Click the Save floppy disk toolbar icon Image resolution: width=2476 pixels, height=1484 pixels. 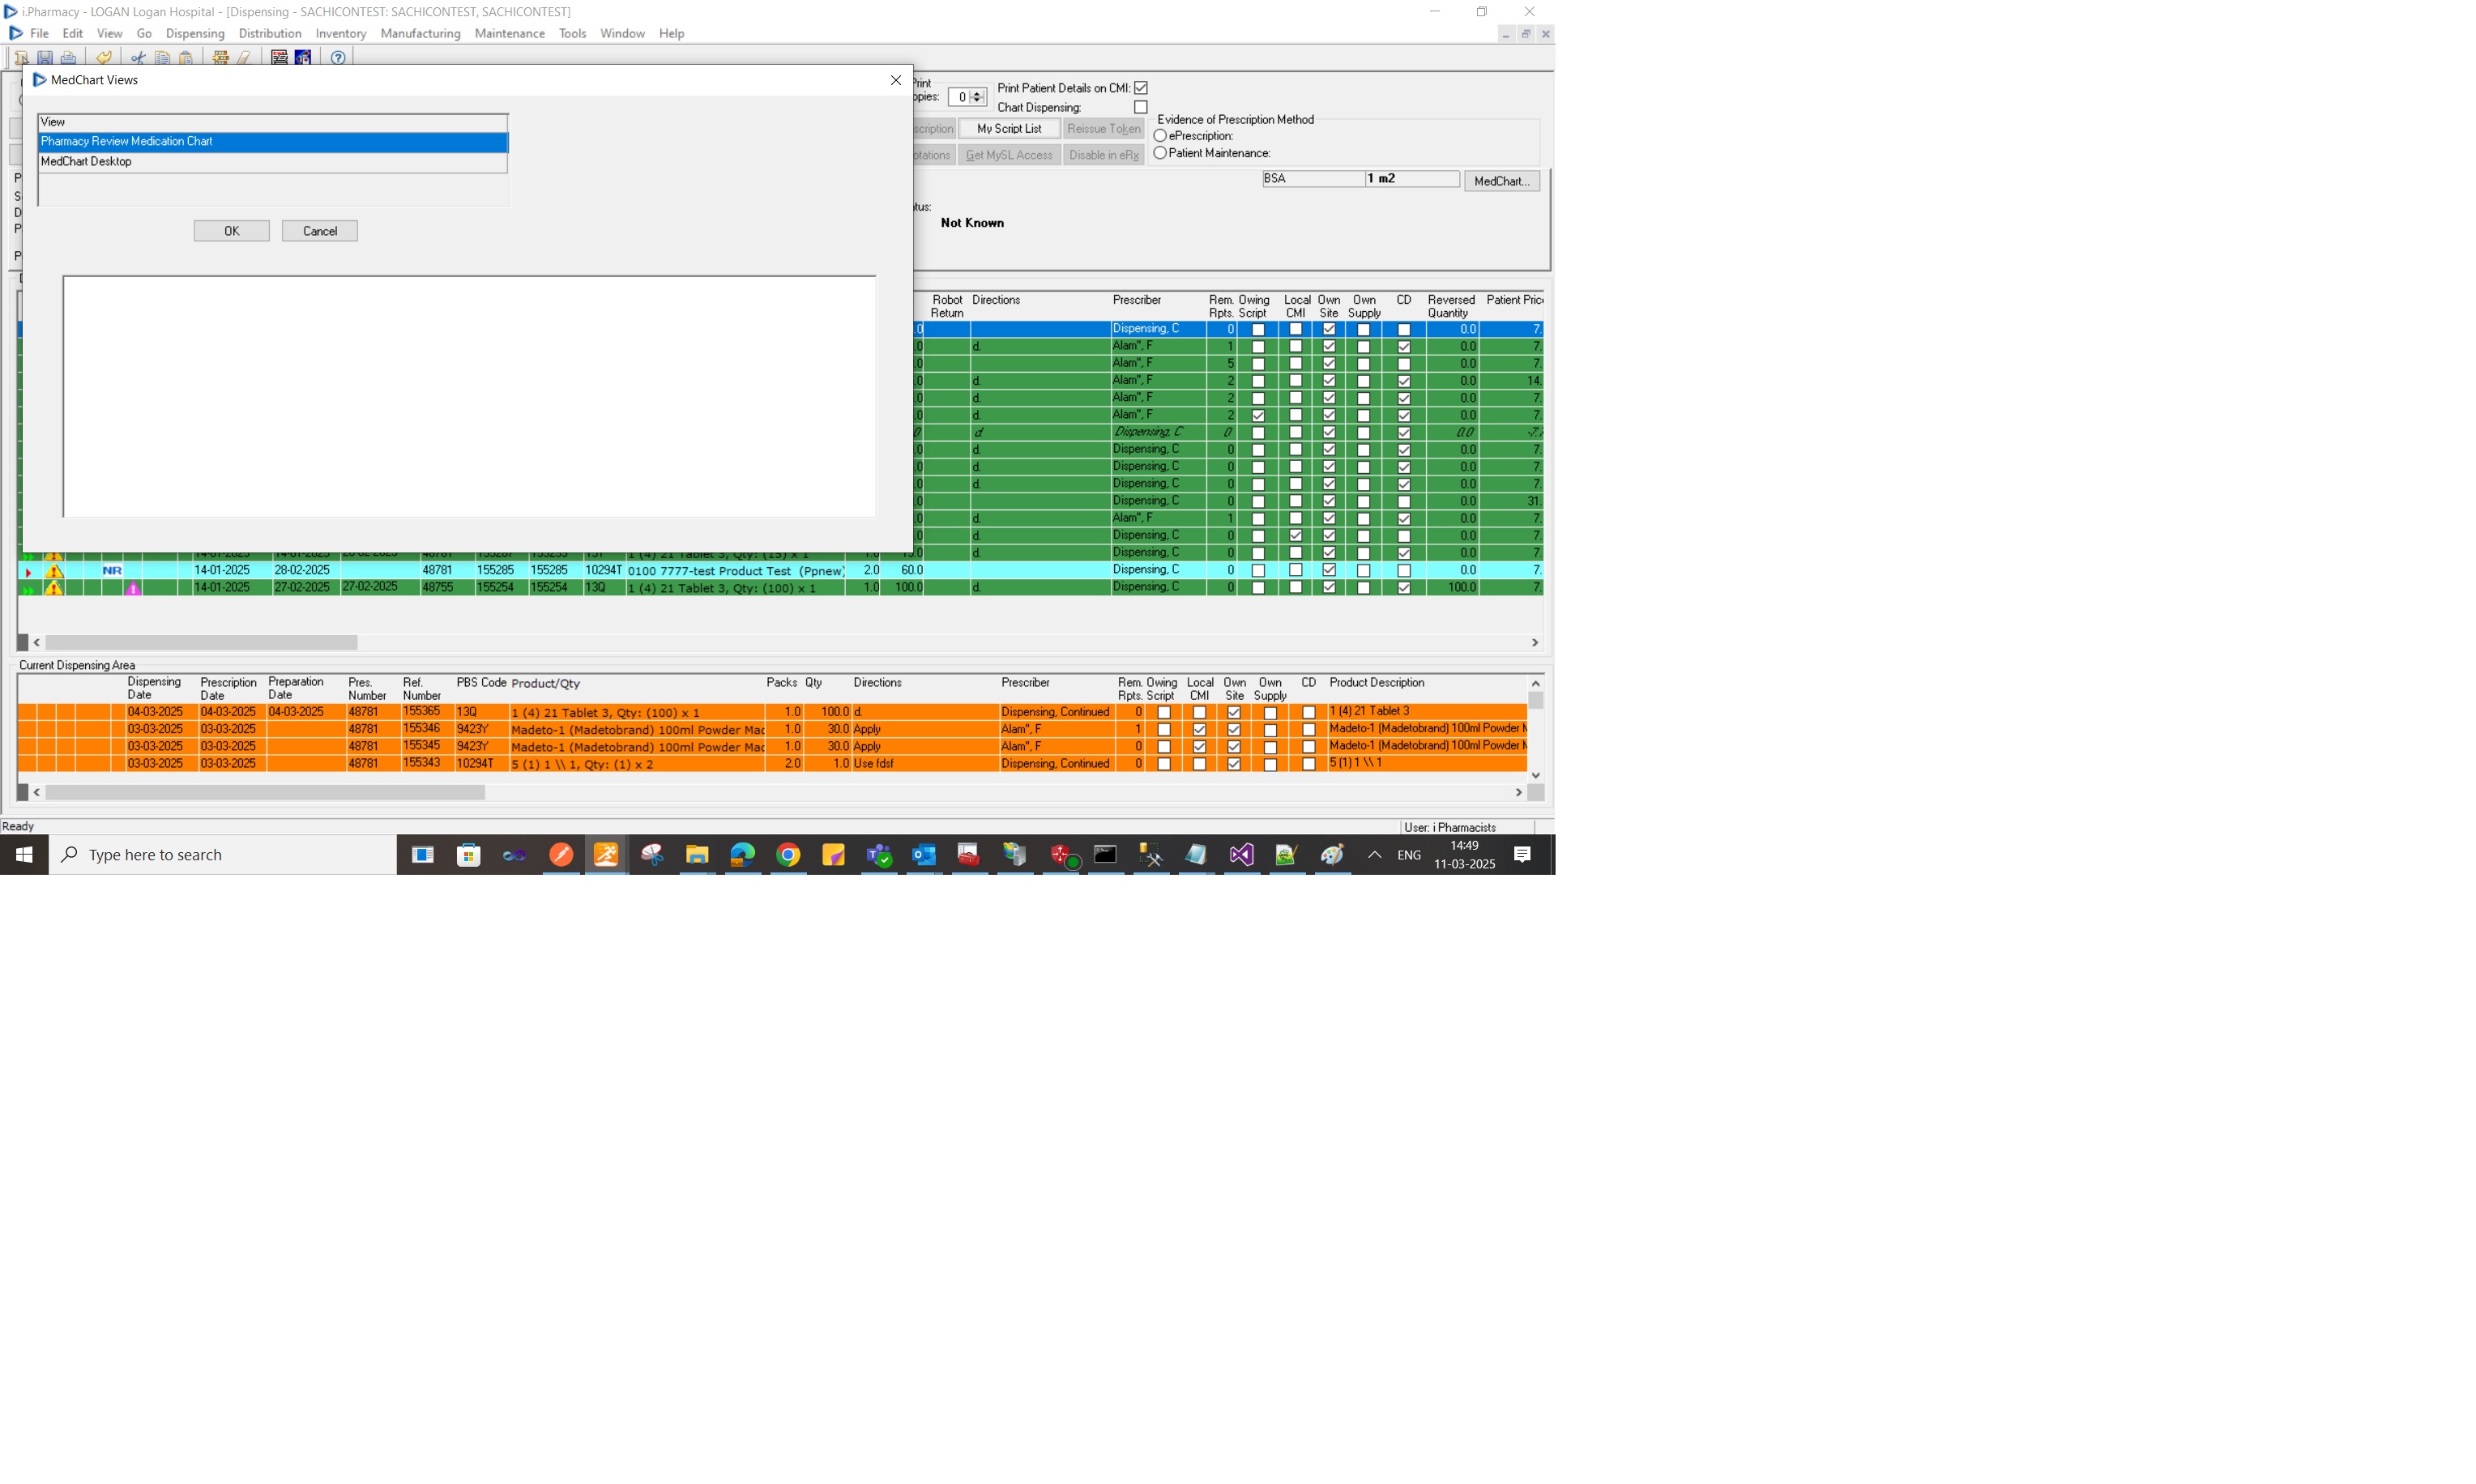[x=45, y=58]
